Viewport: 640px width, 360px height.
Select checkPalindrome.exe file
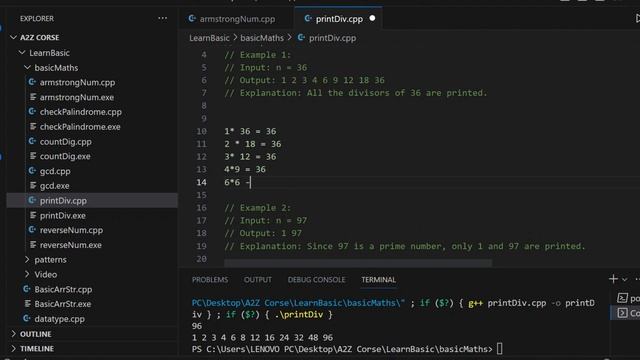tap(80, 127)
